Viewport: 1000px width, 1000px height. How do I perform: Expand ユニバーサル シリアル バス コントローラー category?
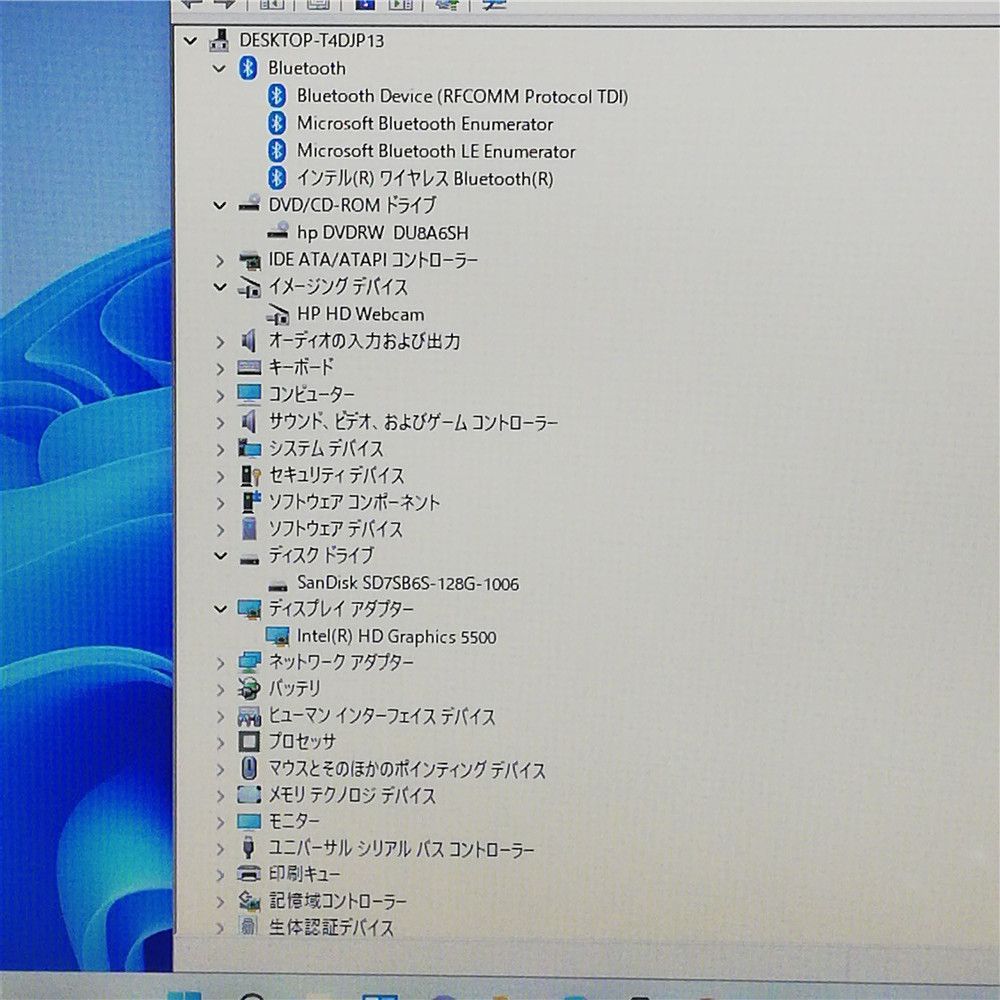(220, 849)
